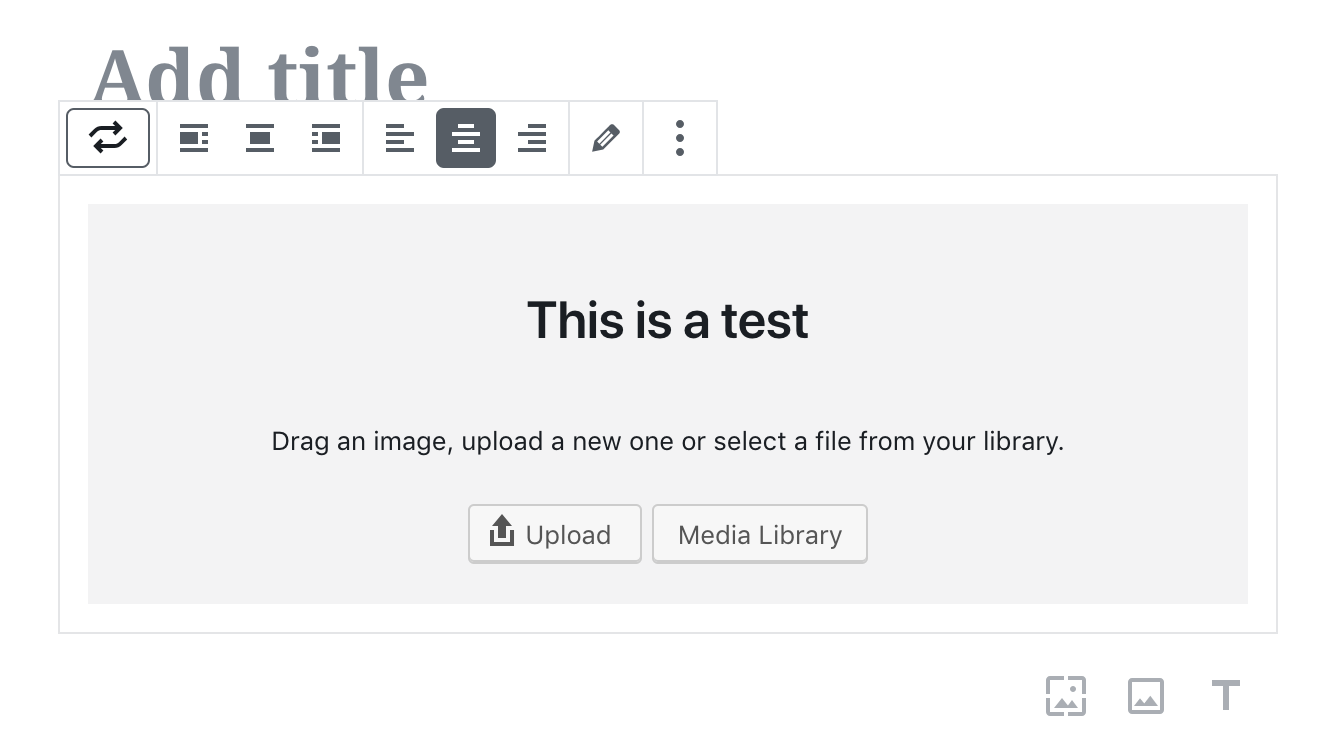This screenshot has width=1330, height=754.
Task: Click the 'Drag an image' instruction text
Action: tap(668, 441)
